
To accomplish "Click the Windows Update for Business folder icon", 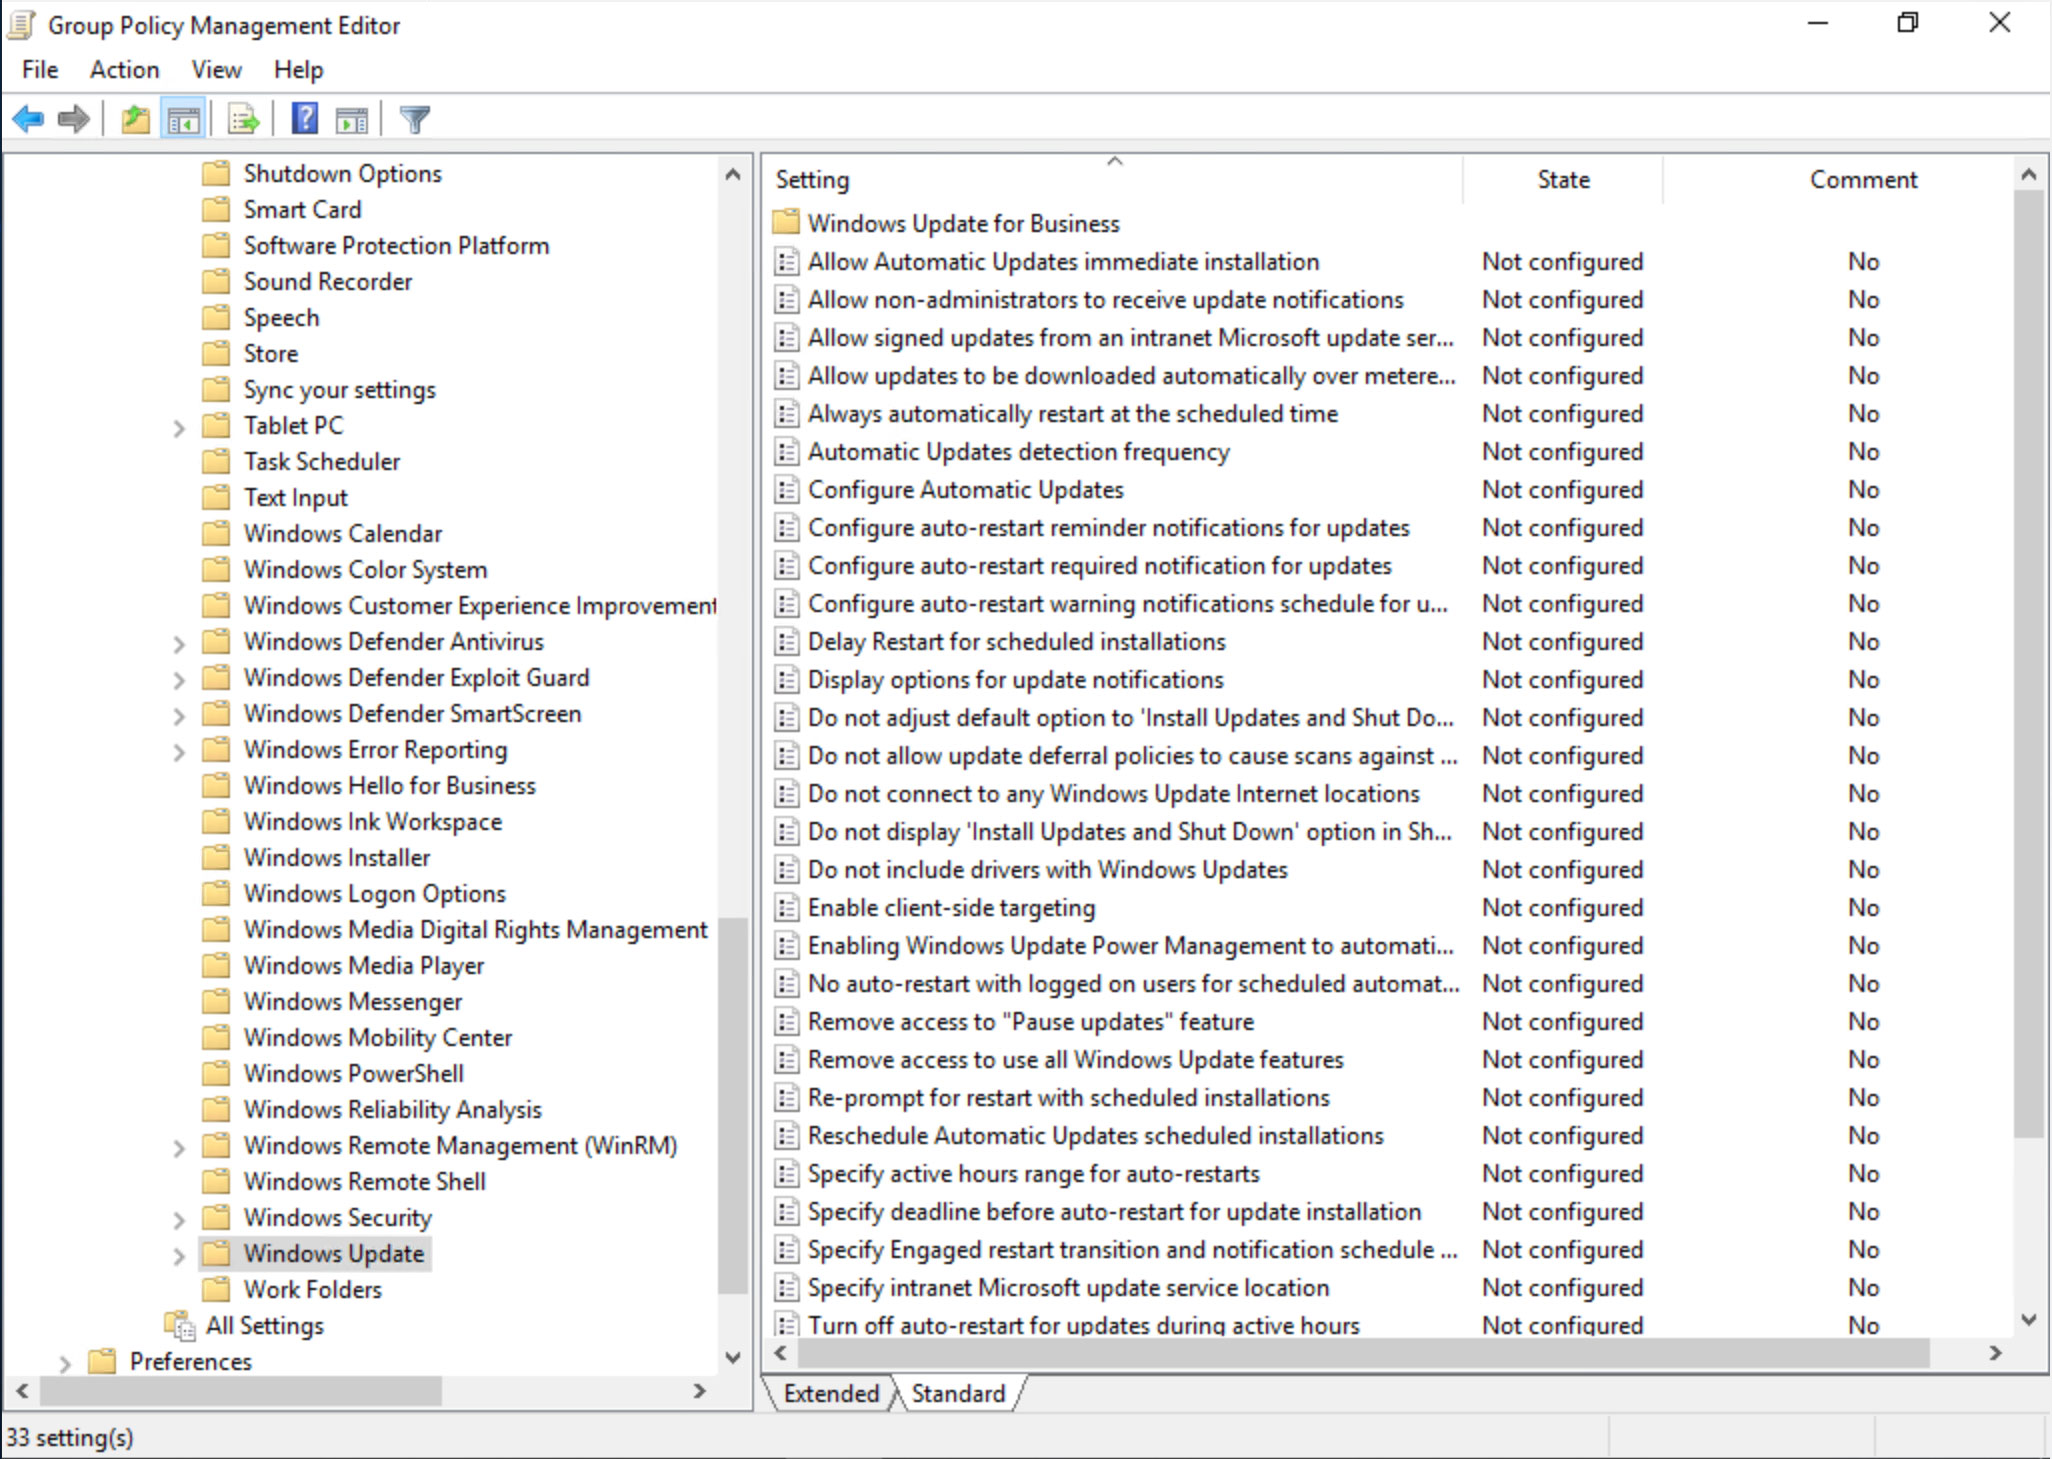I will (787, 222).
